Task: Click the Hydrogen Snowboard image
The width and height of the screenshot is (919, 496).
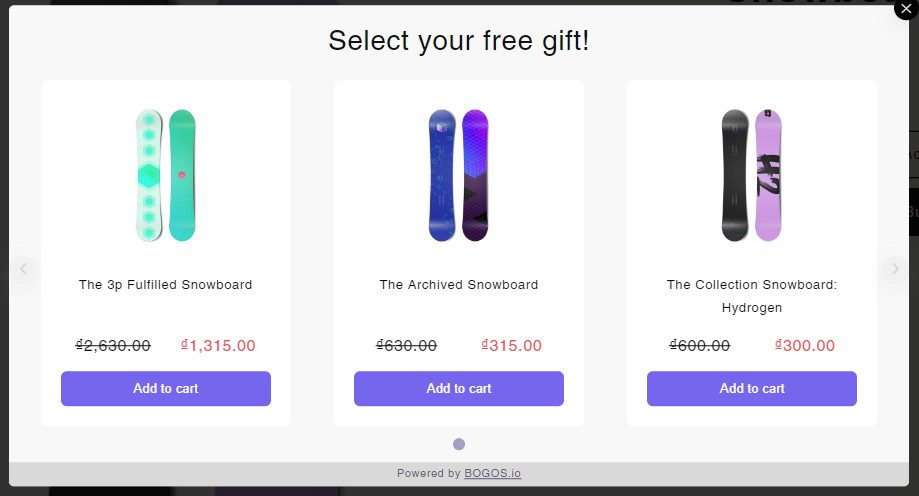Action: (x=752, y=175)
